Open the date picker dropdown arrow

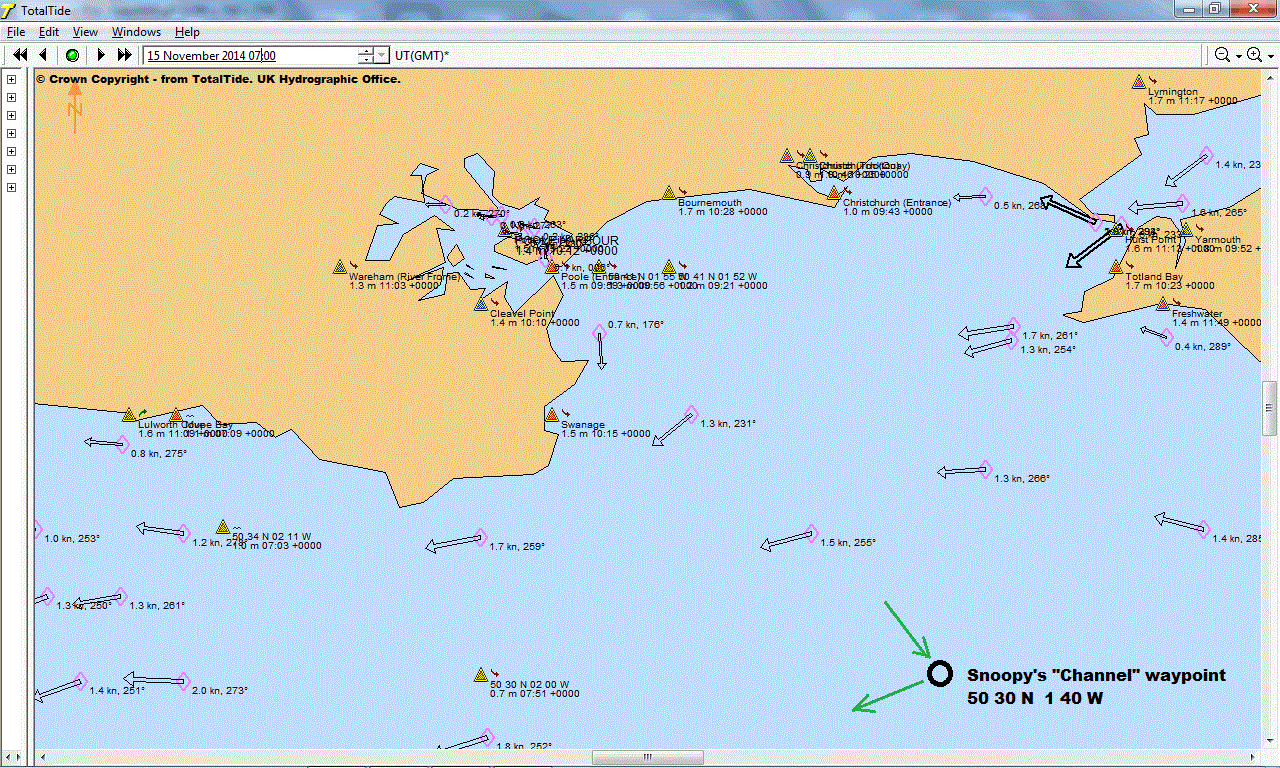pos(382,56)
